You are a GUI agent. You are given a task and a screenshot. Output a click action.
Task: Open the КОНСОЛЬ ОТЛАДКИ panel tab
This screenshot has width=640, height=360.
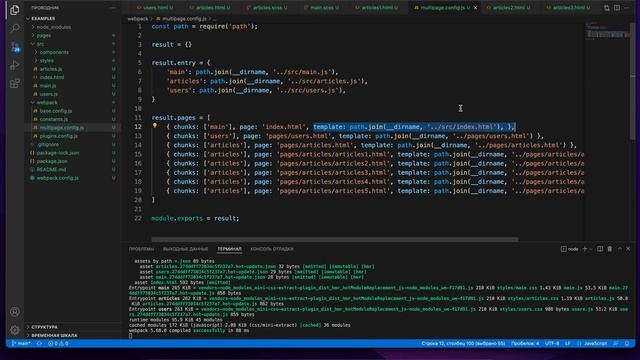272,249
